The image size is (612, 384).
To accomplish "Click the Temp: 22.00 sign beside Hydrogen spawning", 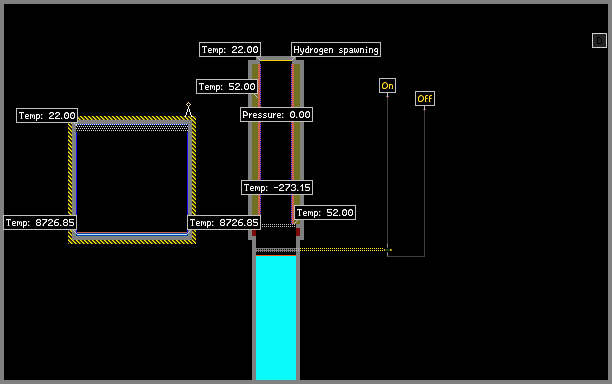I will point(230,50).
